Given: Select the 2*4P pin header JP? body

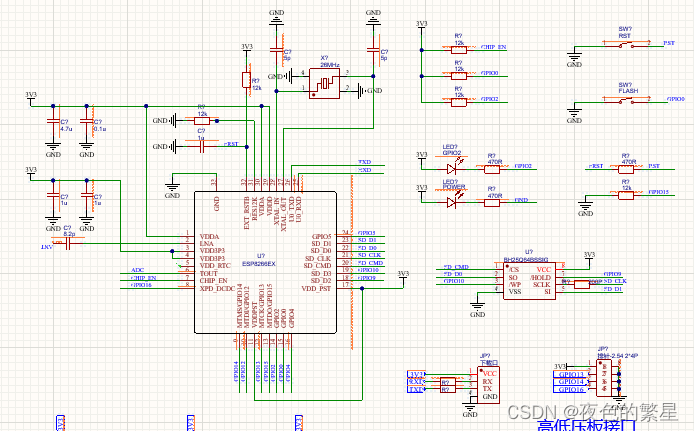Looking at the screenshot, I should (604, 377).
